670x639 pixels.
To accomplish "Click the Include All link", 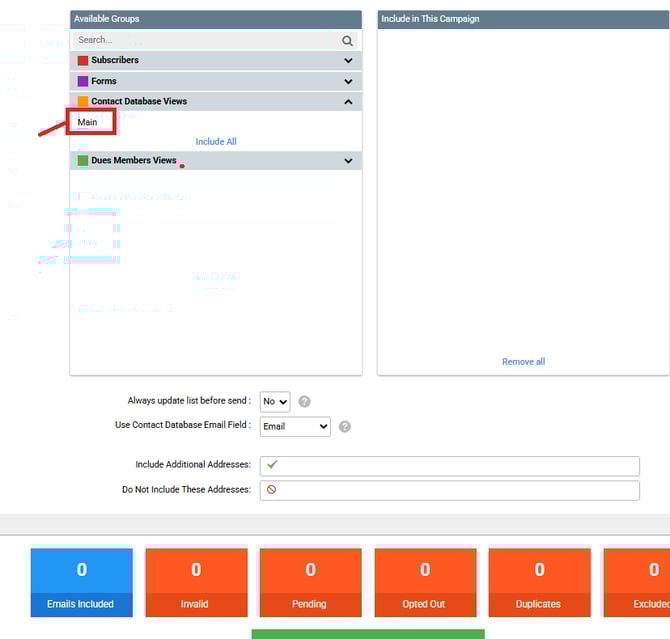I will tap(216, 142).
